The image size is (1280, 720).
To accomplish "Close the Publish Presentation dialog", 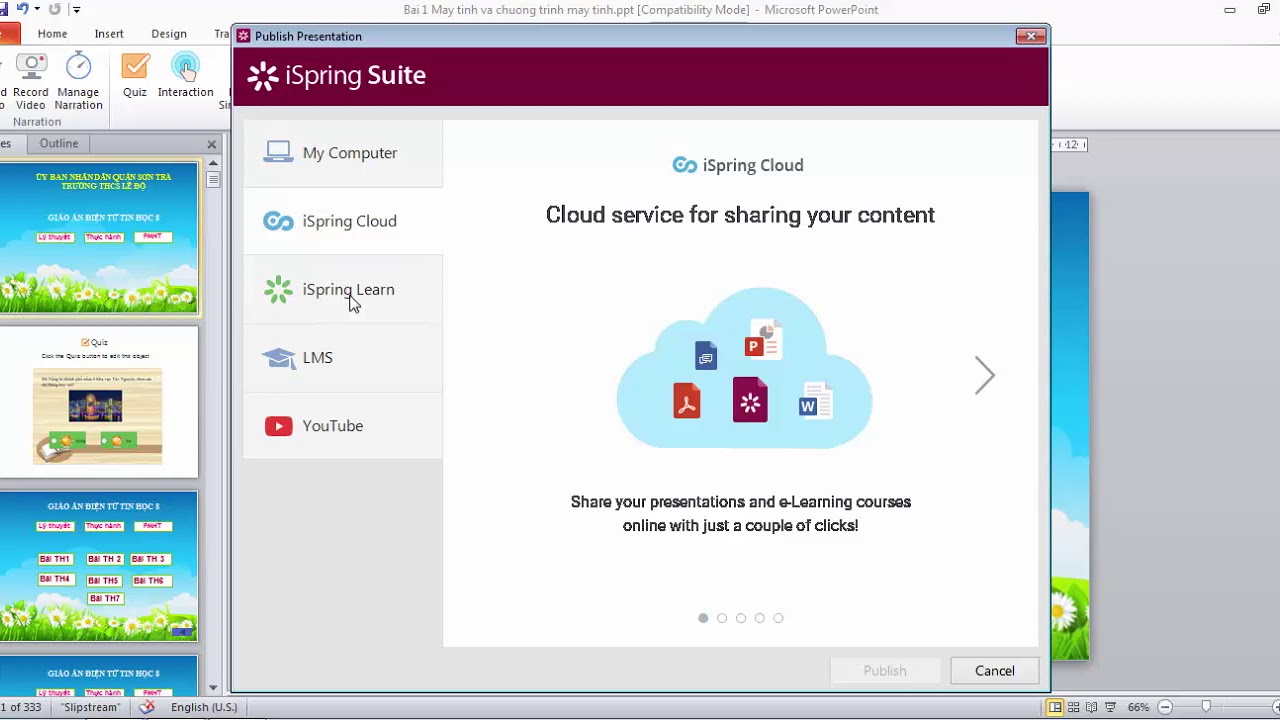I will coord(1031,36).
